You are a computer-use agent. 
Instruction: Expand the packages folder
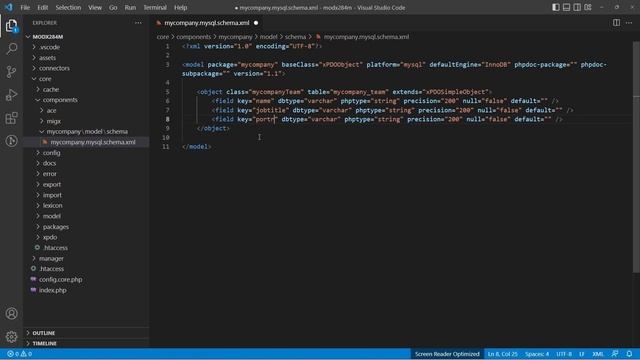click(56, 227)
